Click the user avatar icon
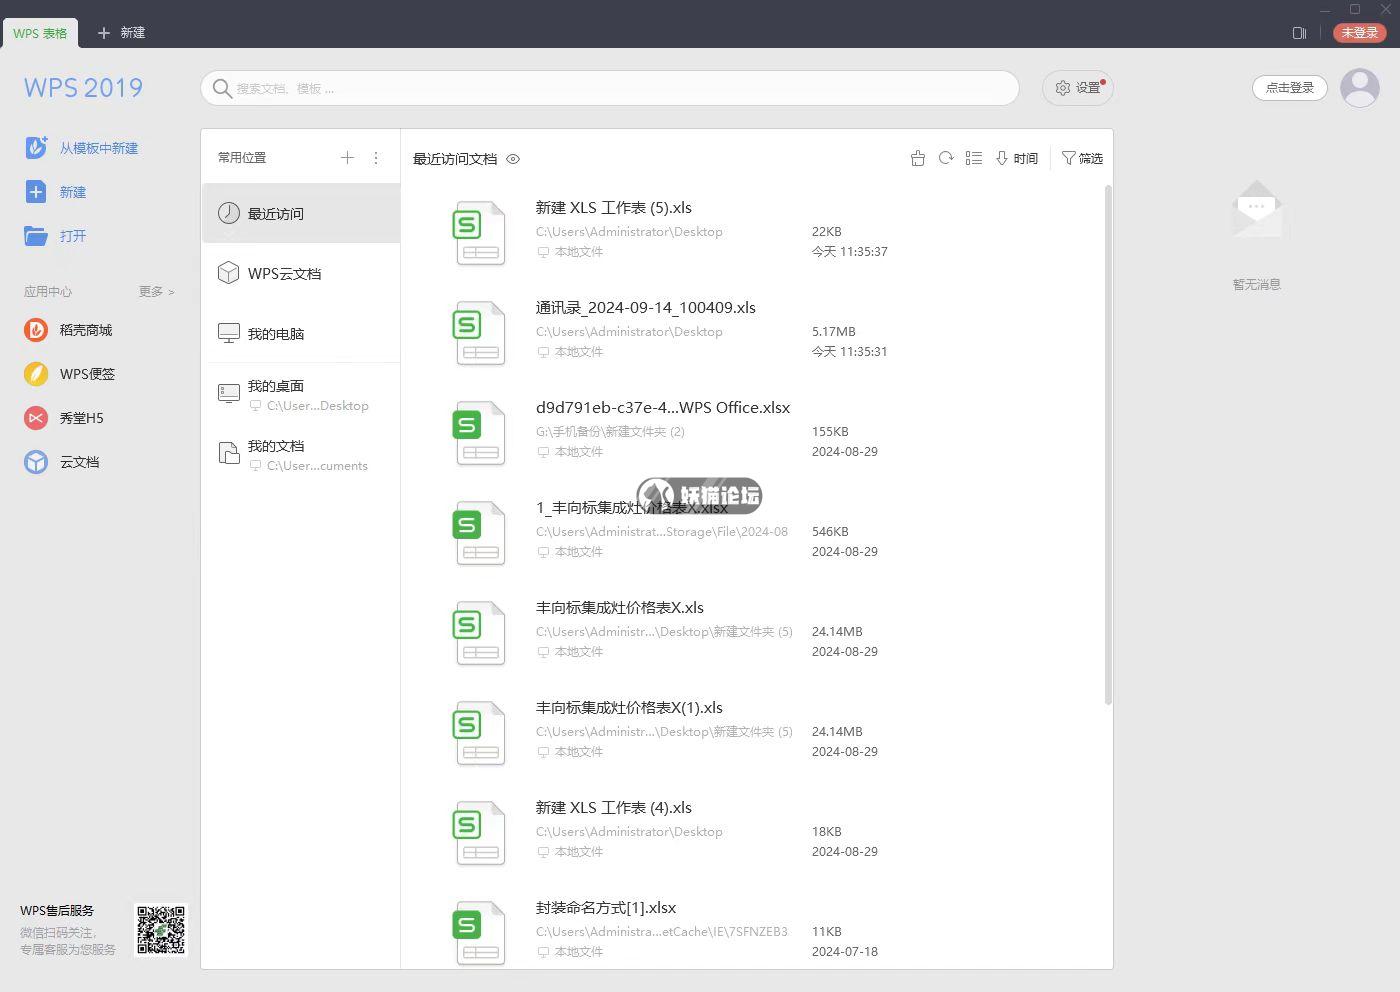The image size is (1400, 992). tap(1360, 88)
